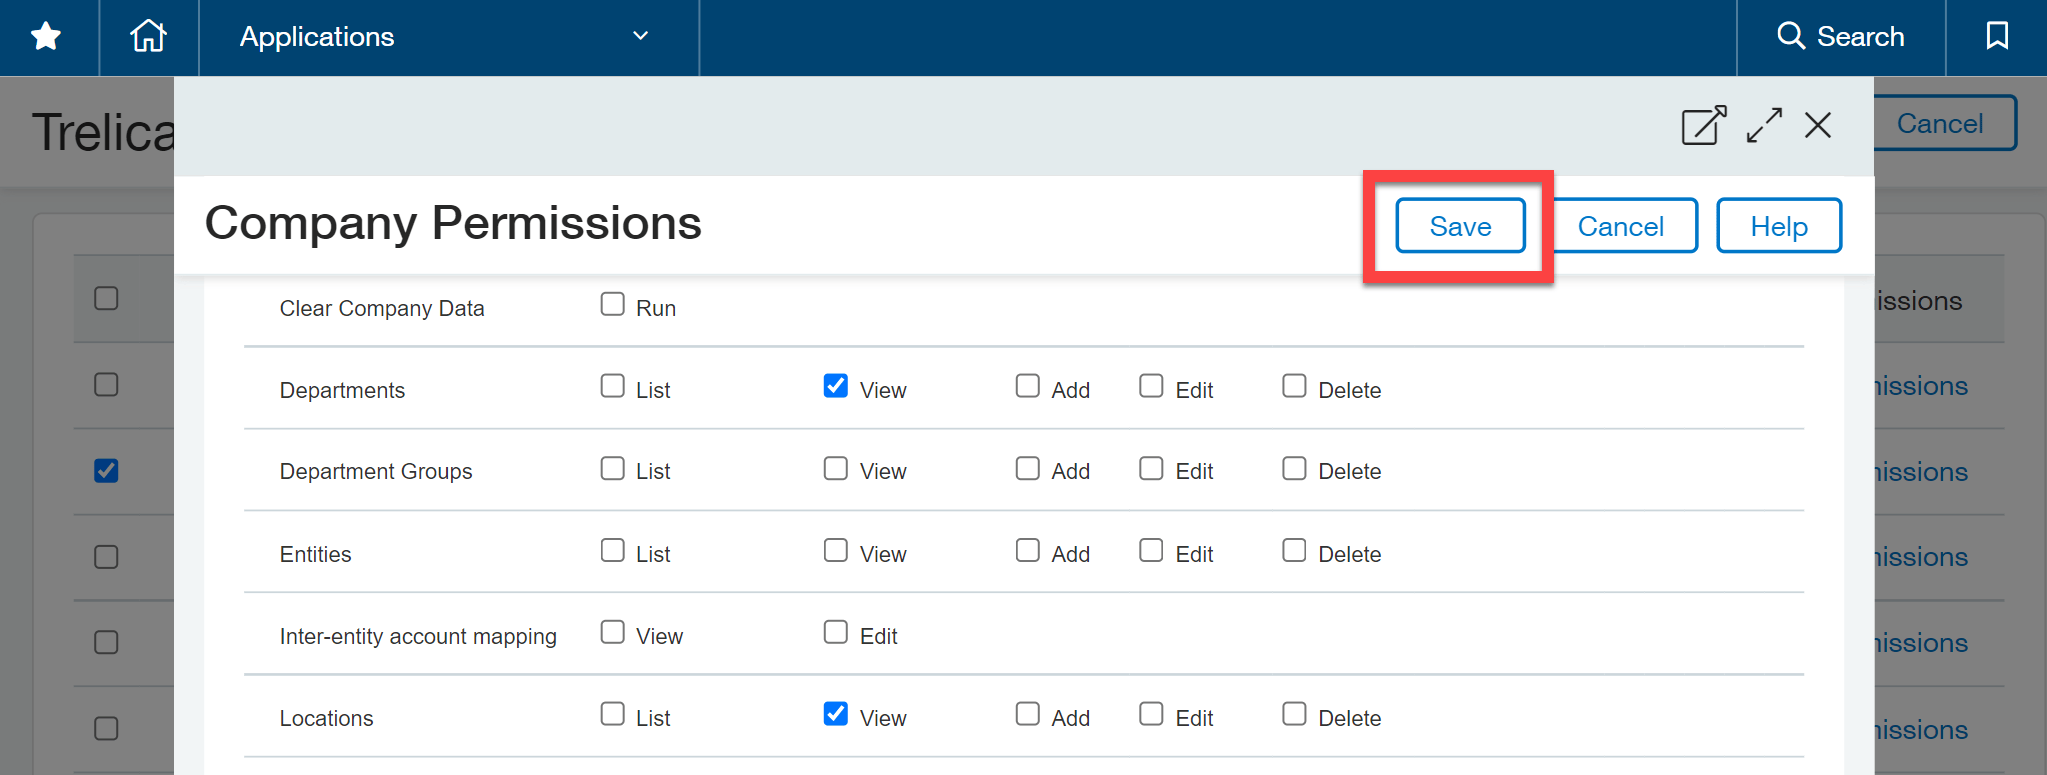Viewport: 2047px width, 775px height.
Task: Click the Search magnifier button
Action: coord(1840,37)
